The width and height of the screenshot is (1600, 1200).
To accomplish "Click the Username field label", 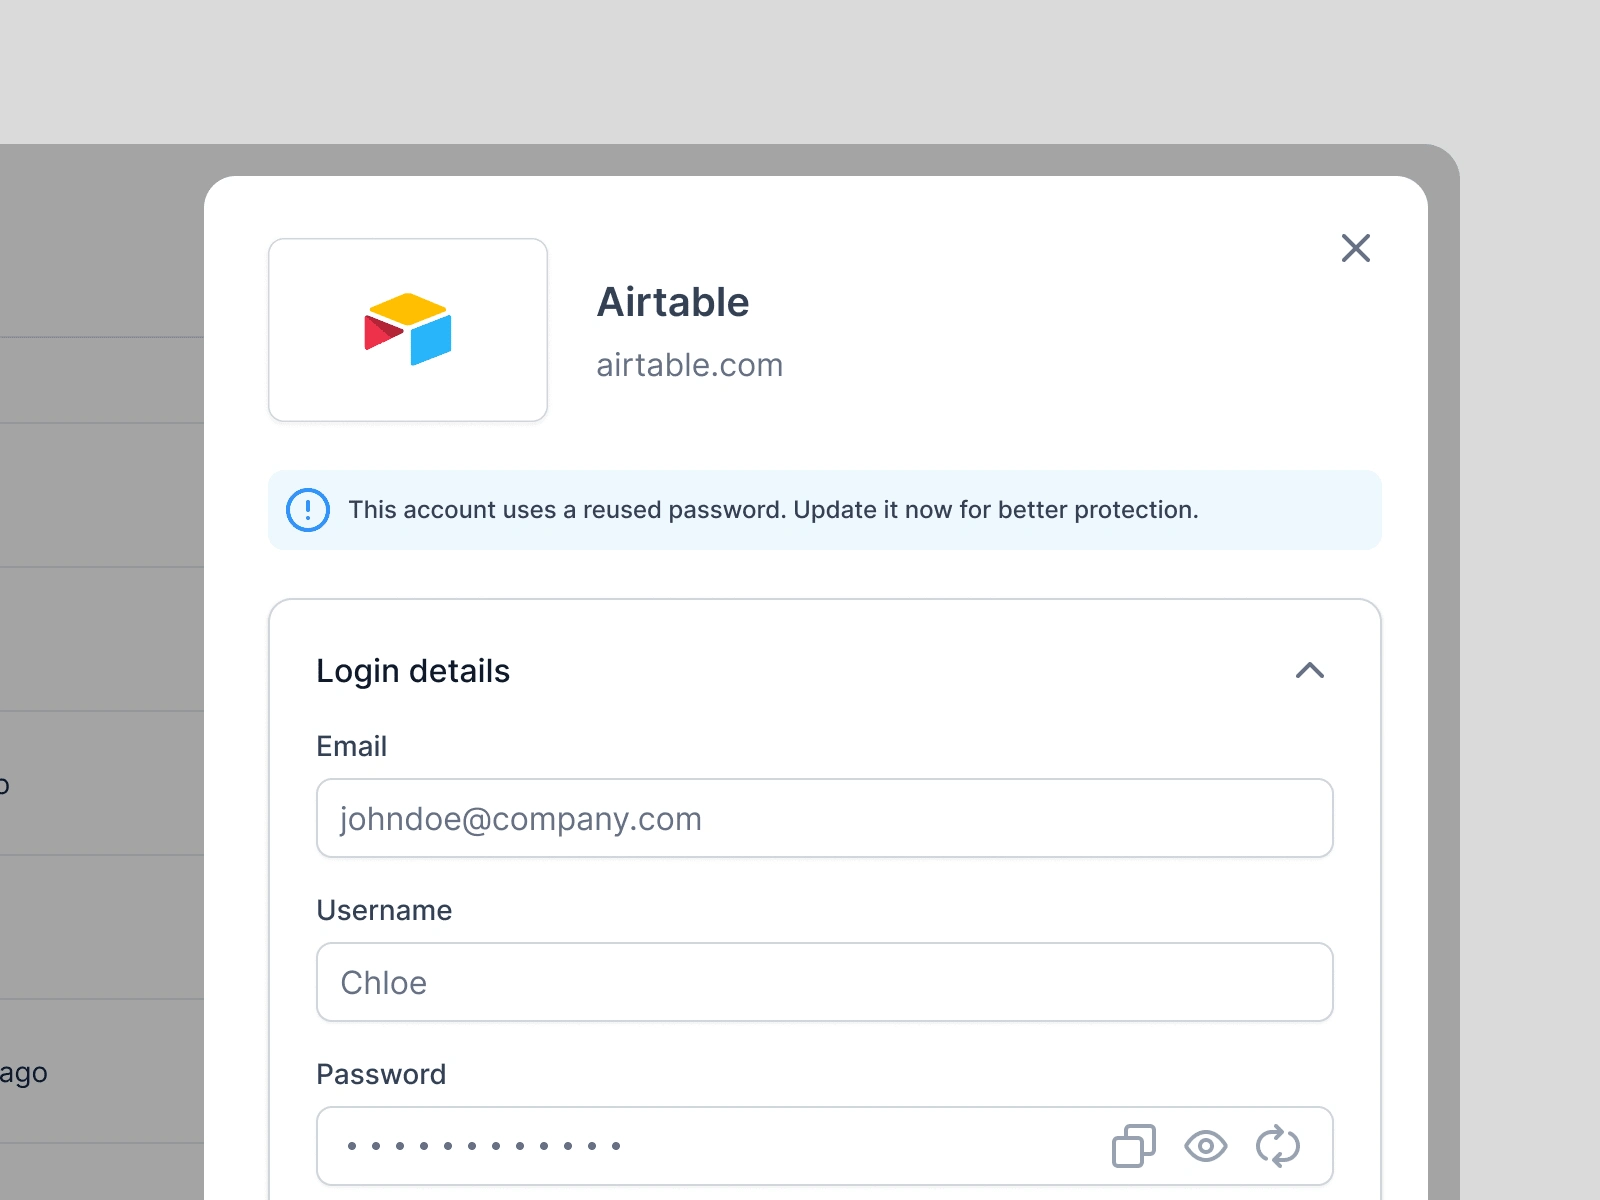I will click(x=384, y=910).
